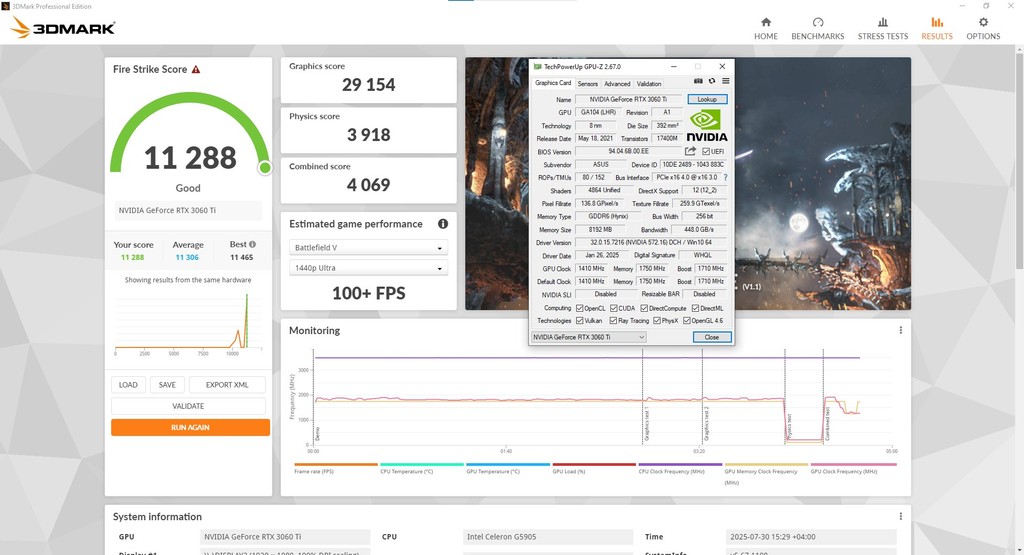Toggle the OpenCL checkbox
Image resolution: width=1024 pixels, height=555 pixels.
click(x=579, y=308)
